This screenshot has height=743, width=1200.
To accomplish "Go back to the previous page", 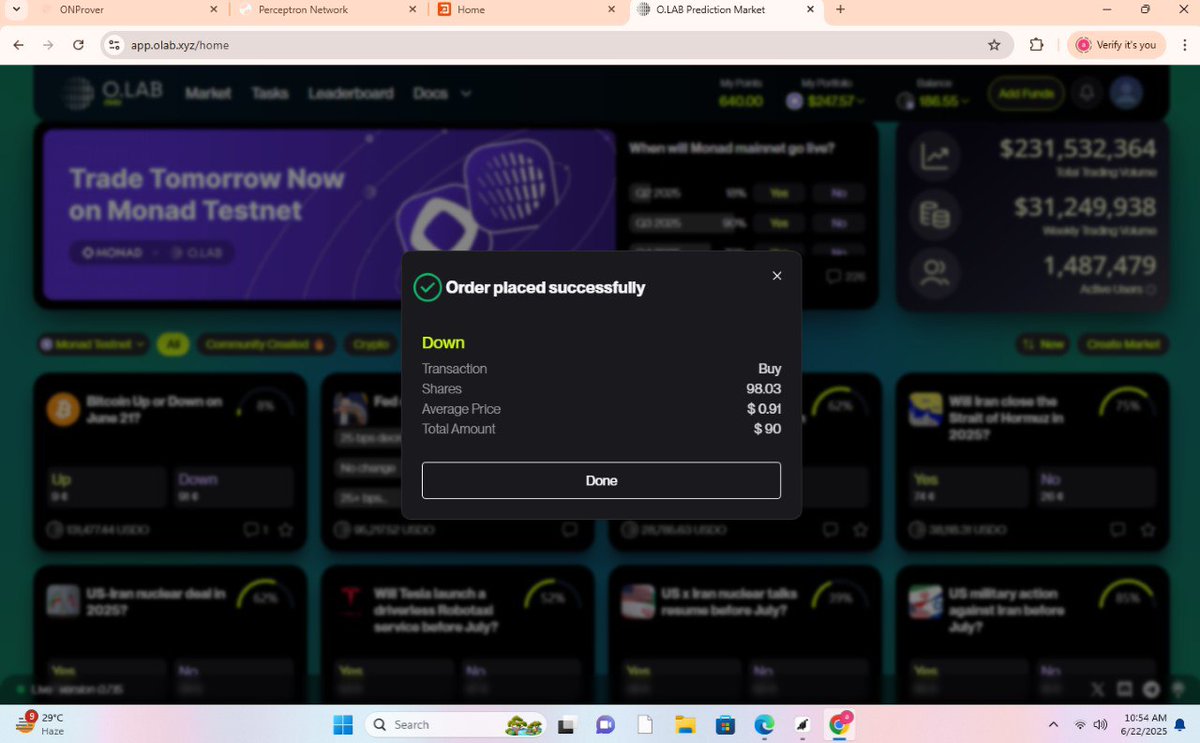I will click(19, 45).
